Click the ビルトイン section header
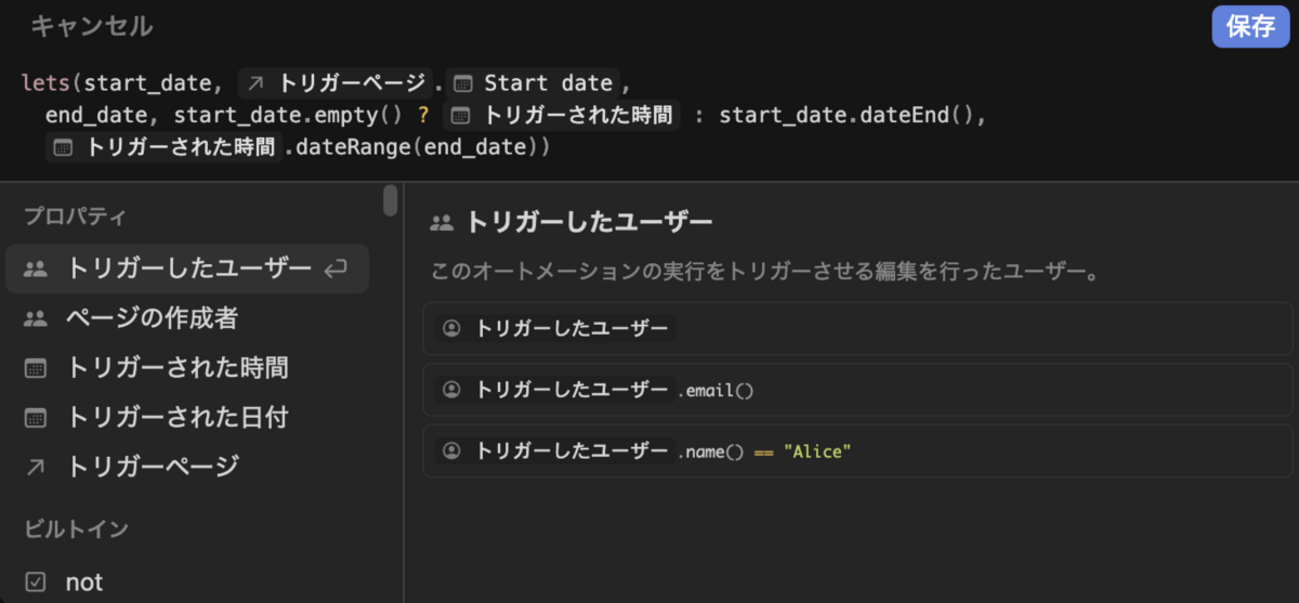 [x=76, y=529]
